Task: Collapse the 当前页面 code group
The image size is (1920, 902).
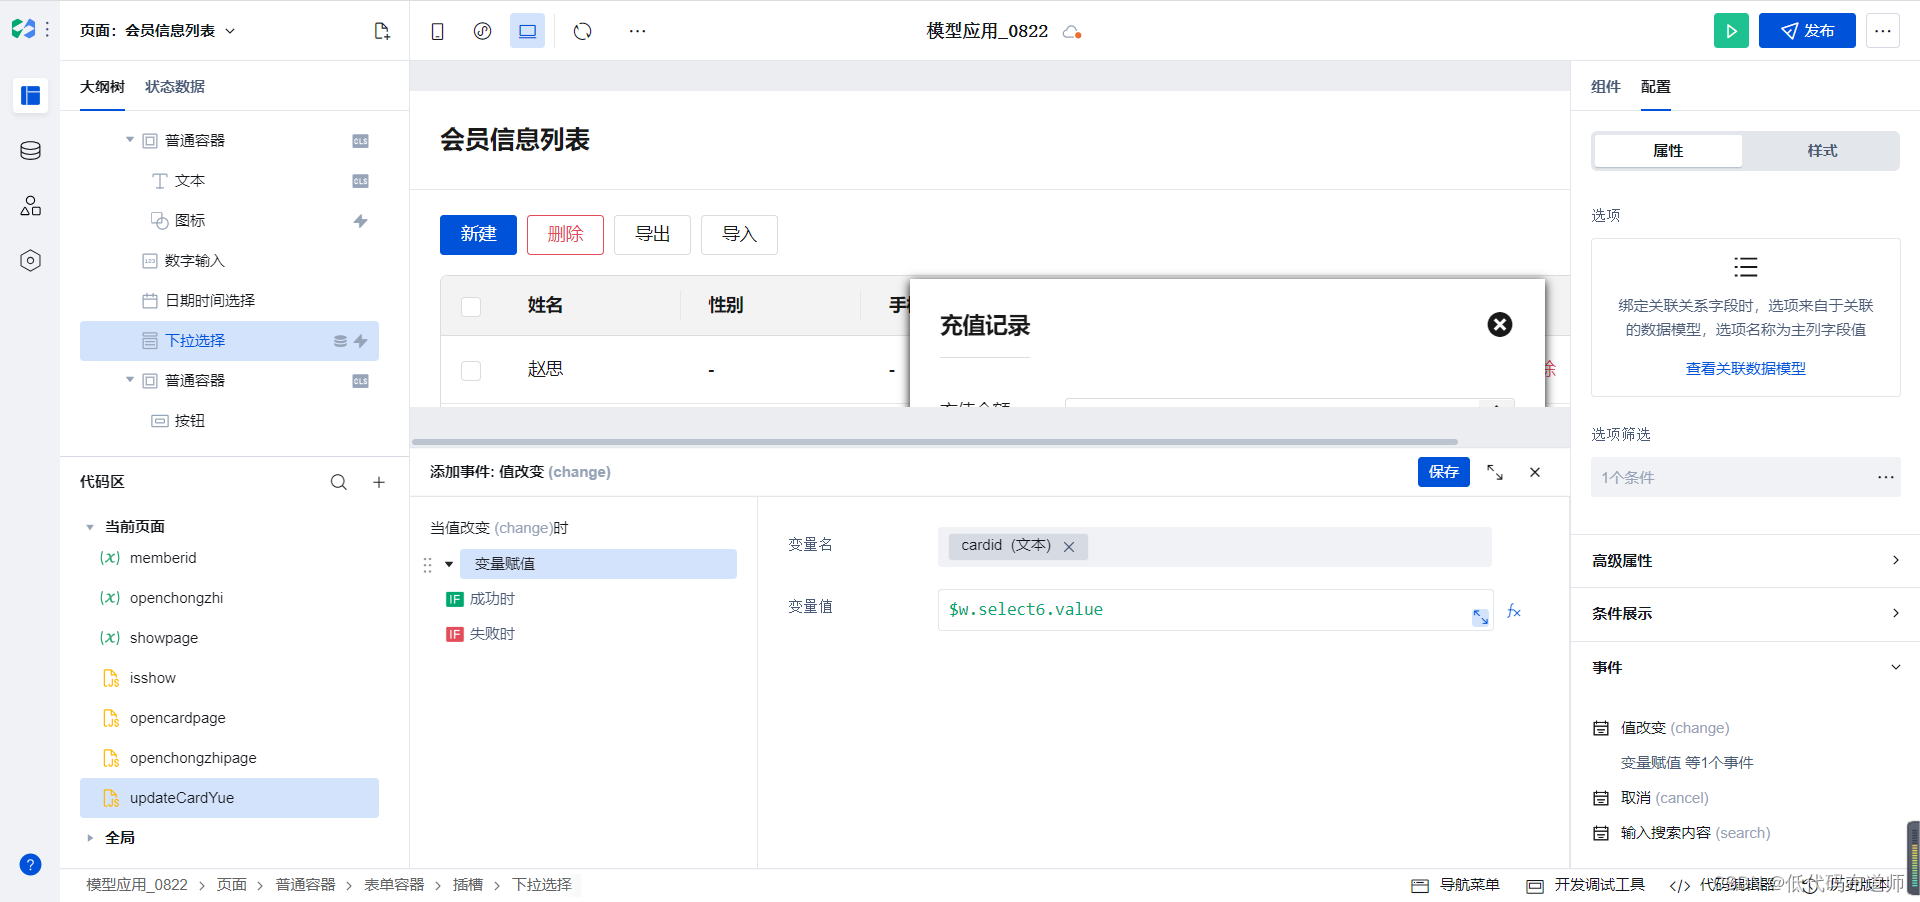Action: (x=90, y=527)
